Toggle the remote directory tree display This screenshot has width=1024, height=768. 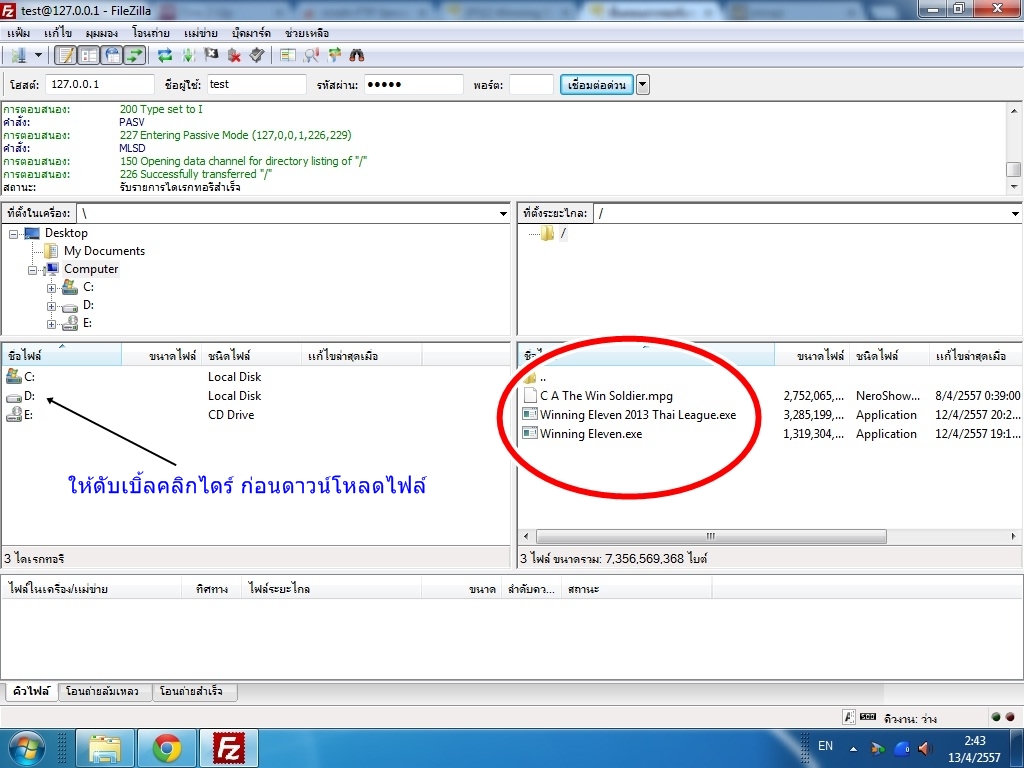point(112,56)
